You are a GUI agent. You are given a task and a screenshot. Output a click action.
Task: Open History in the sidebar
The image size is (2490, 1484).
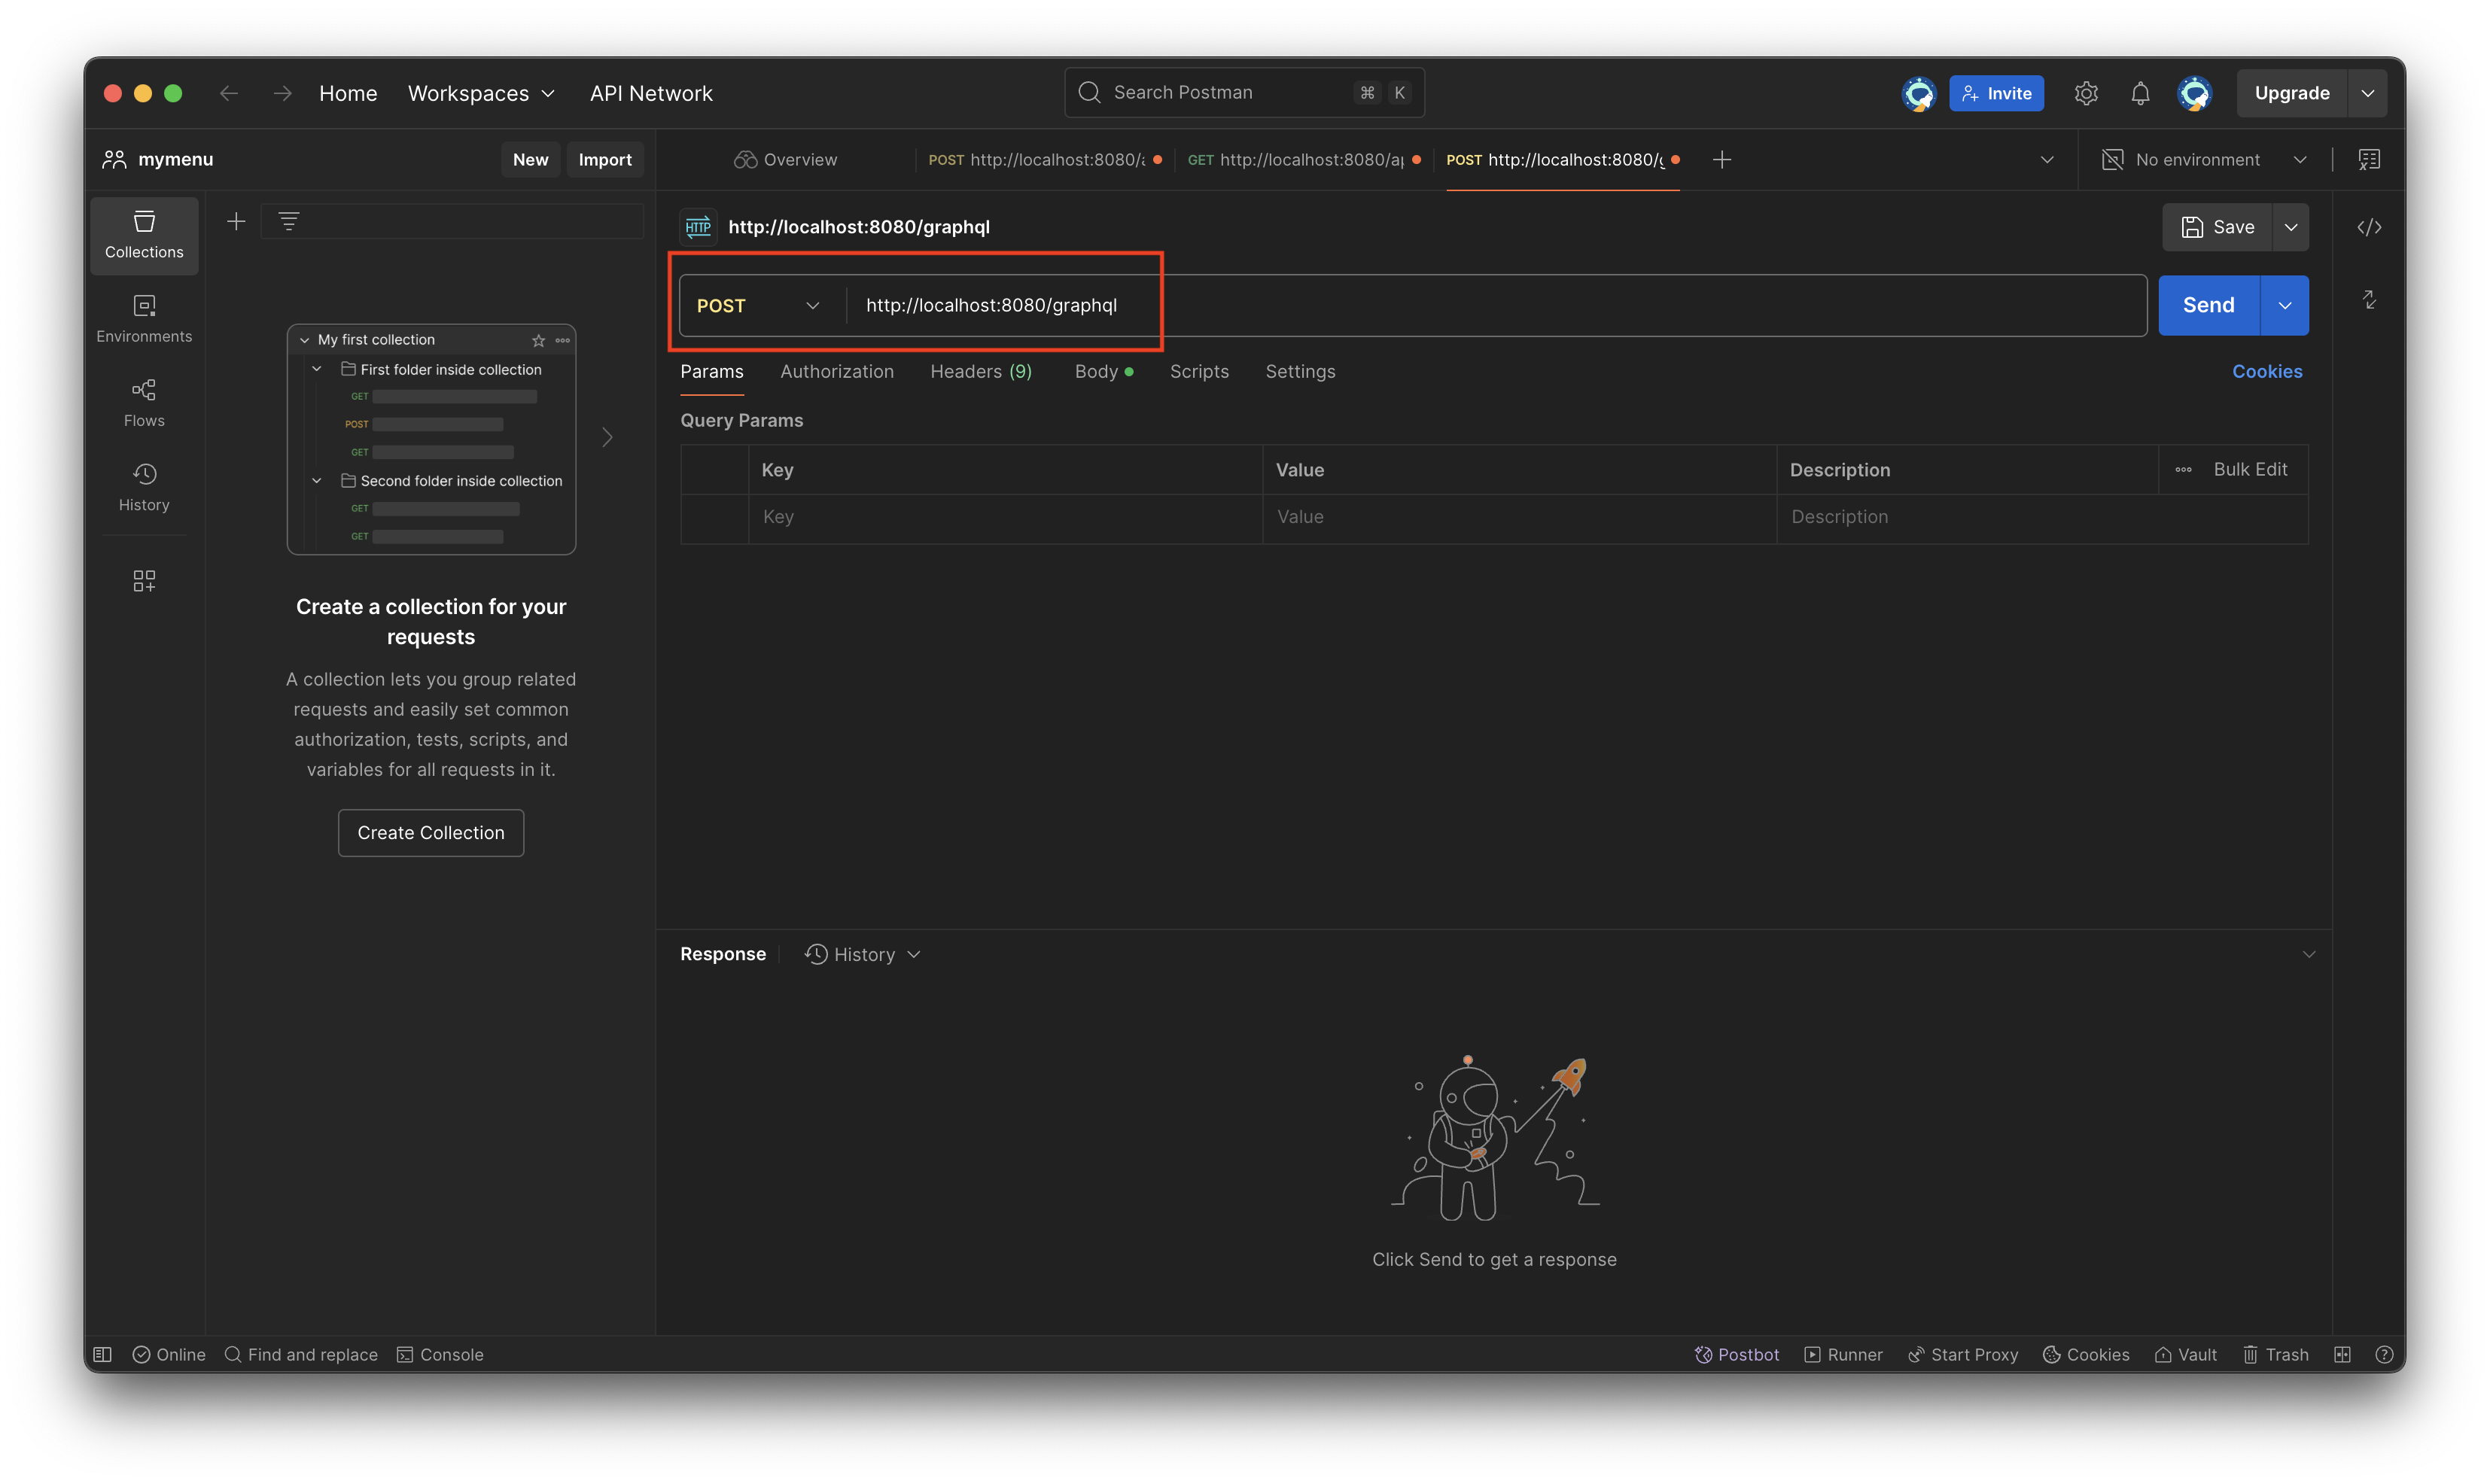click(144, 487)
